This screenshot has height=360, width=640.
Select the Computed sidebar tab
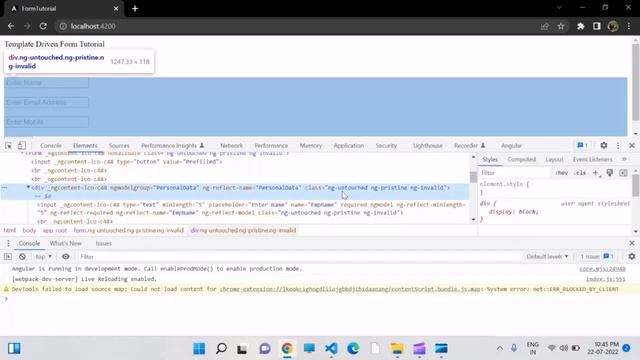tap(521, 159)
